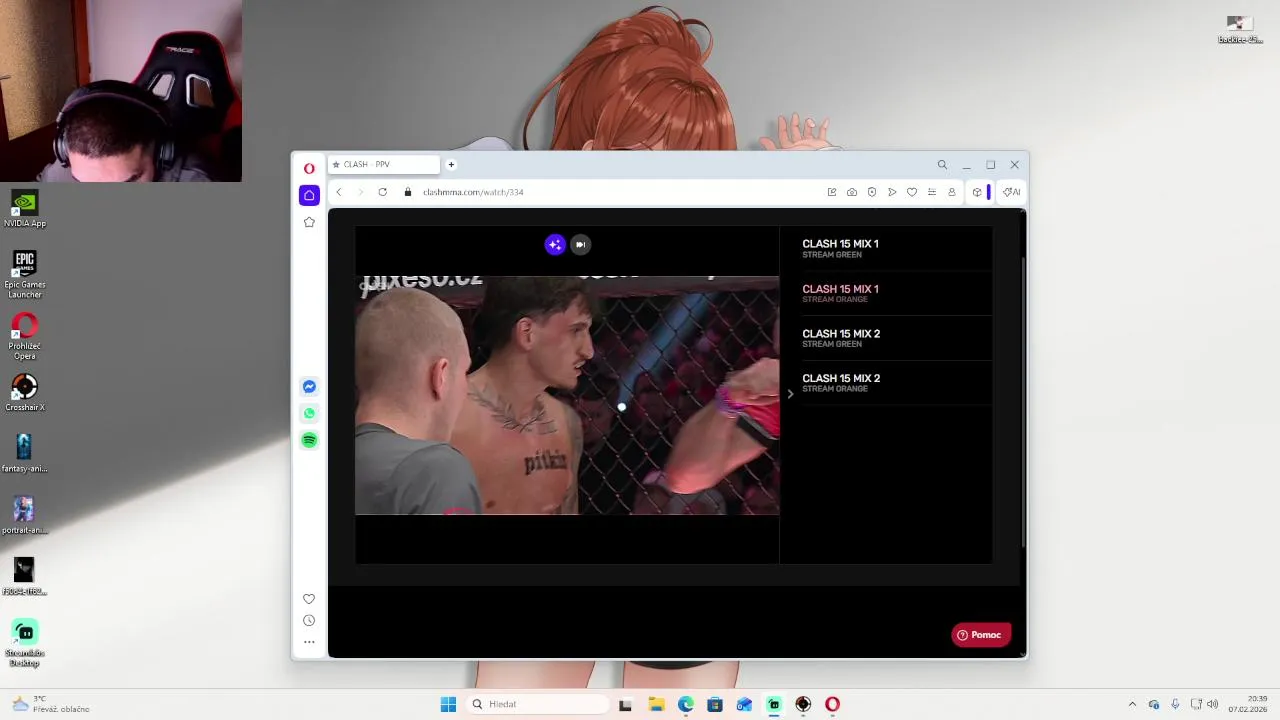The height and width of the screenshot is (720, 1280).
Task: Open Outlook from taskbar
Action: pos(744,704)
